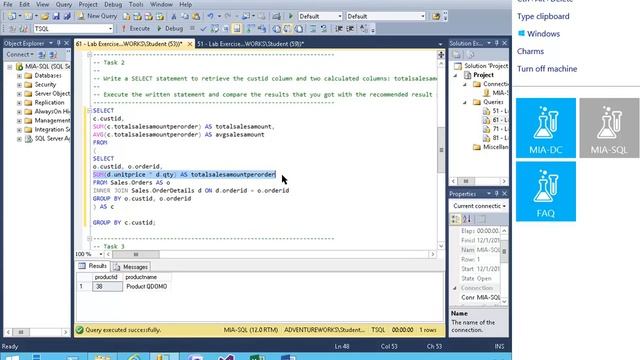Open the Edit menu

24,4
